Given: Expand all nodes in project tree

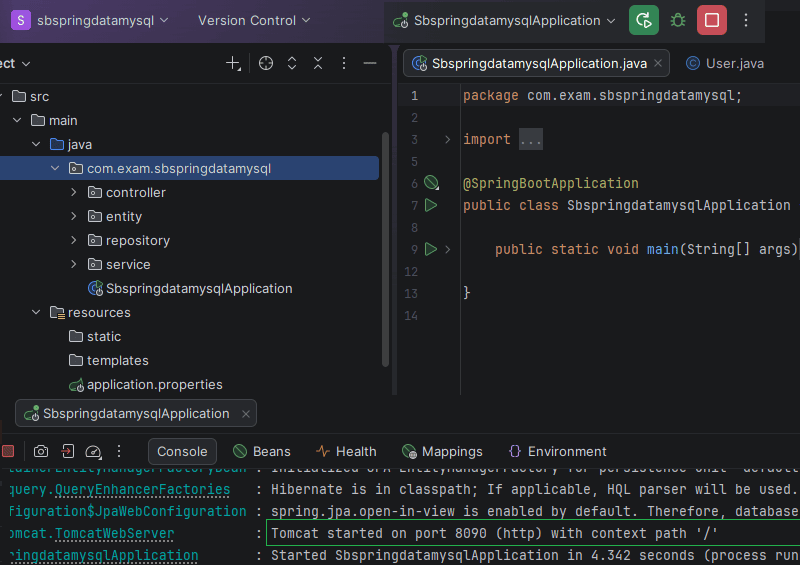Looking at the screenshot, I should coord(292,63).
